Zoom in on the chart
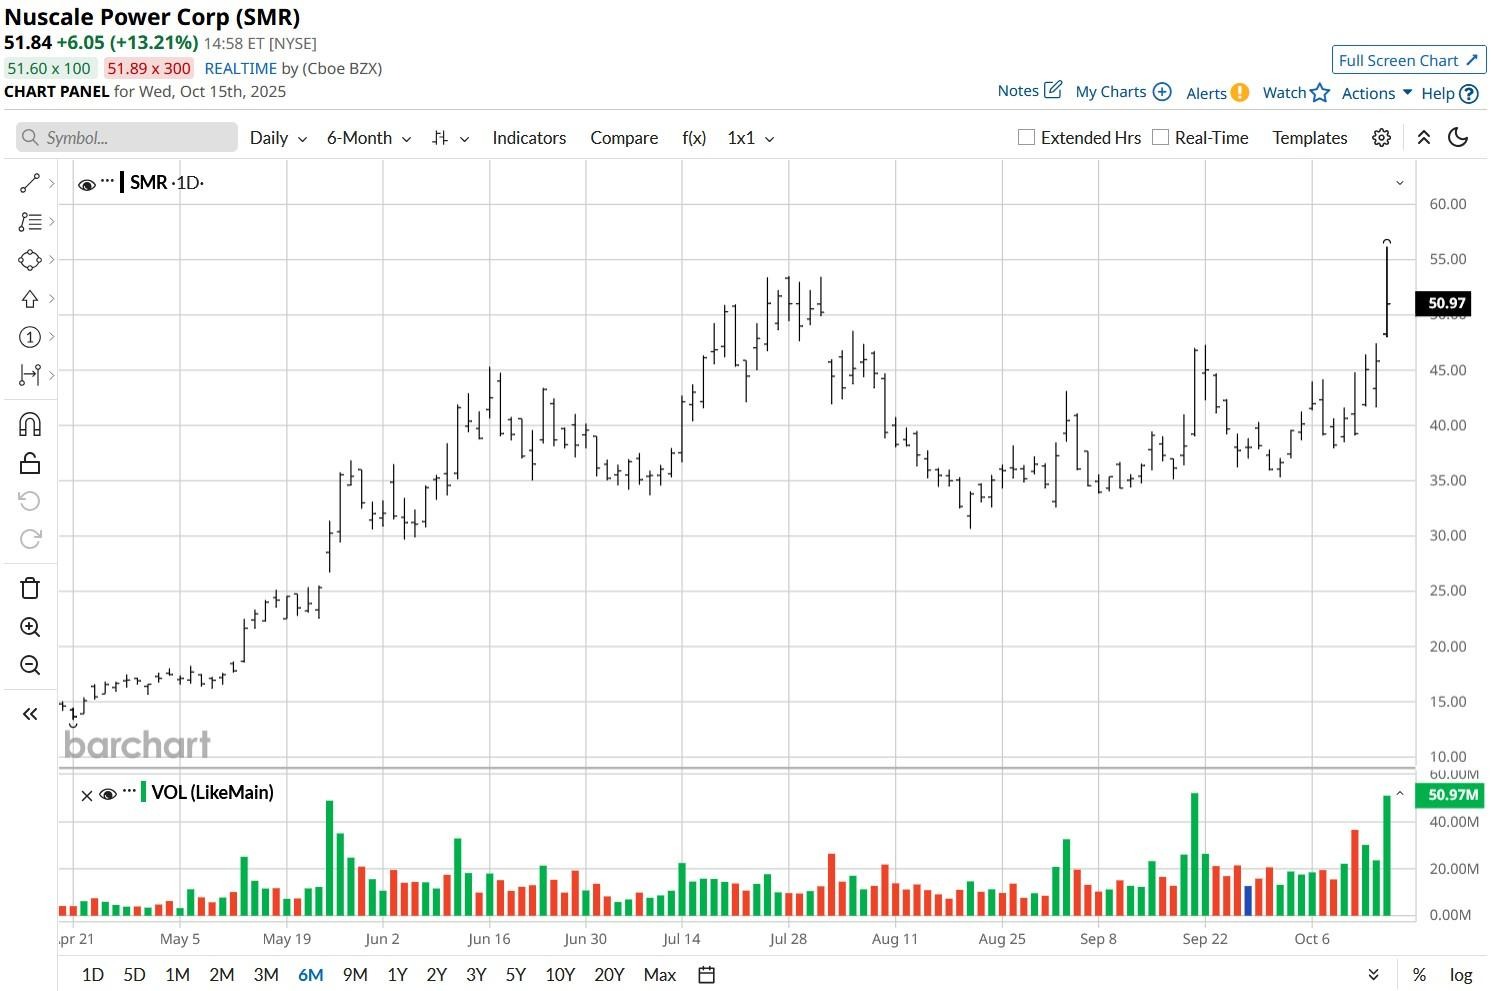This screenshot has height=991, width=1491. click(30, 627)
